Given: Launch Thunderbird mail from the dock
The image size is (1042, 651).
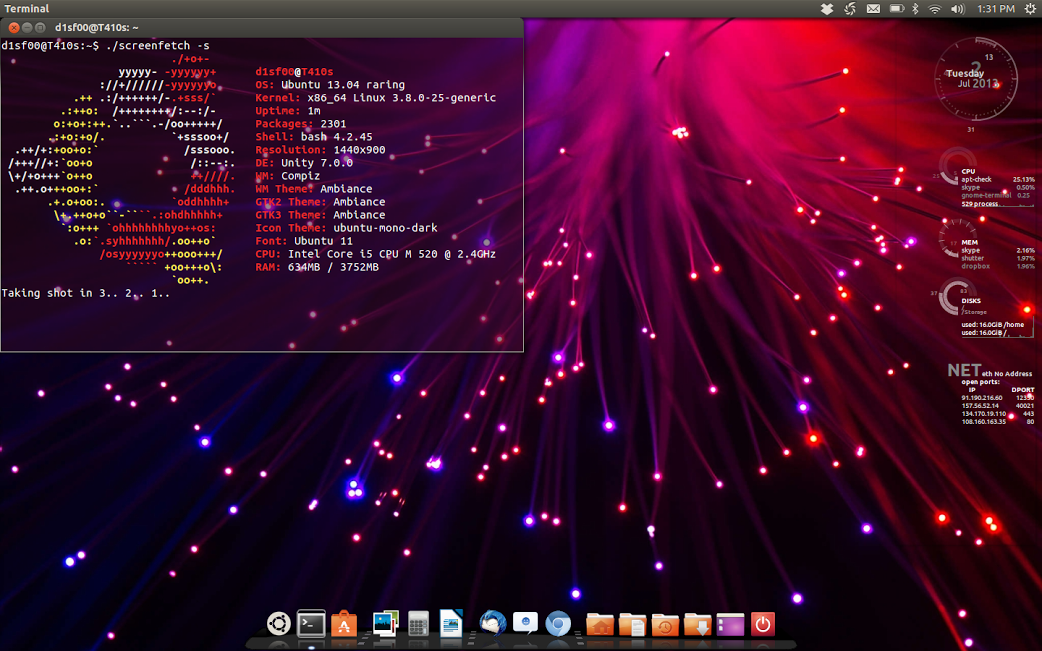Looking at the screenshot, I should (492, 624).
